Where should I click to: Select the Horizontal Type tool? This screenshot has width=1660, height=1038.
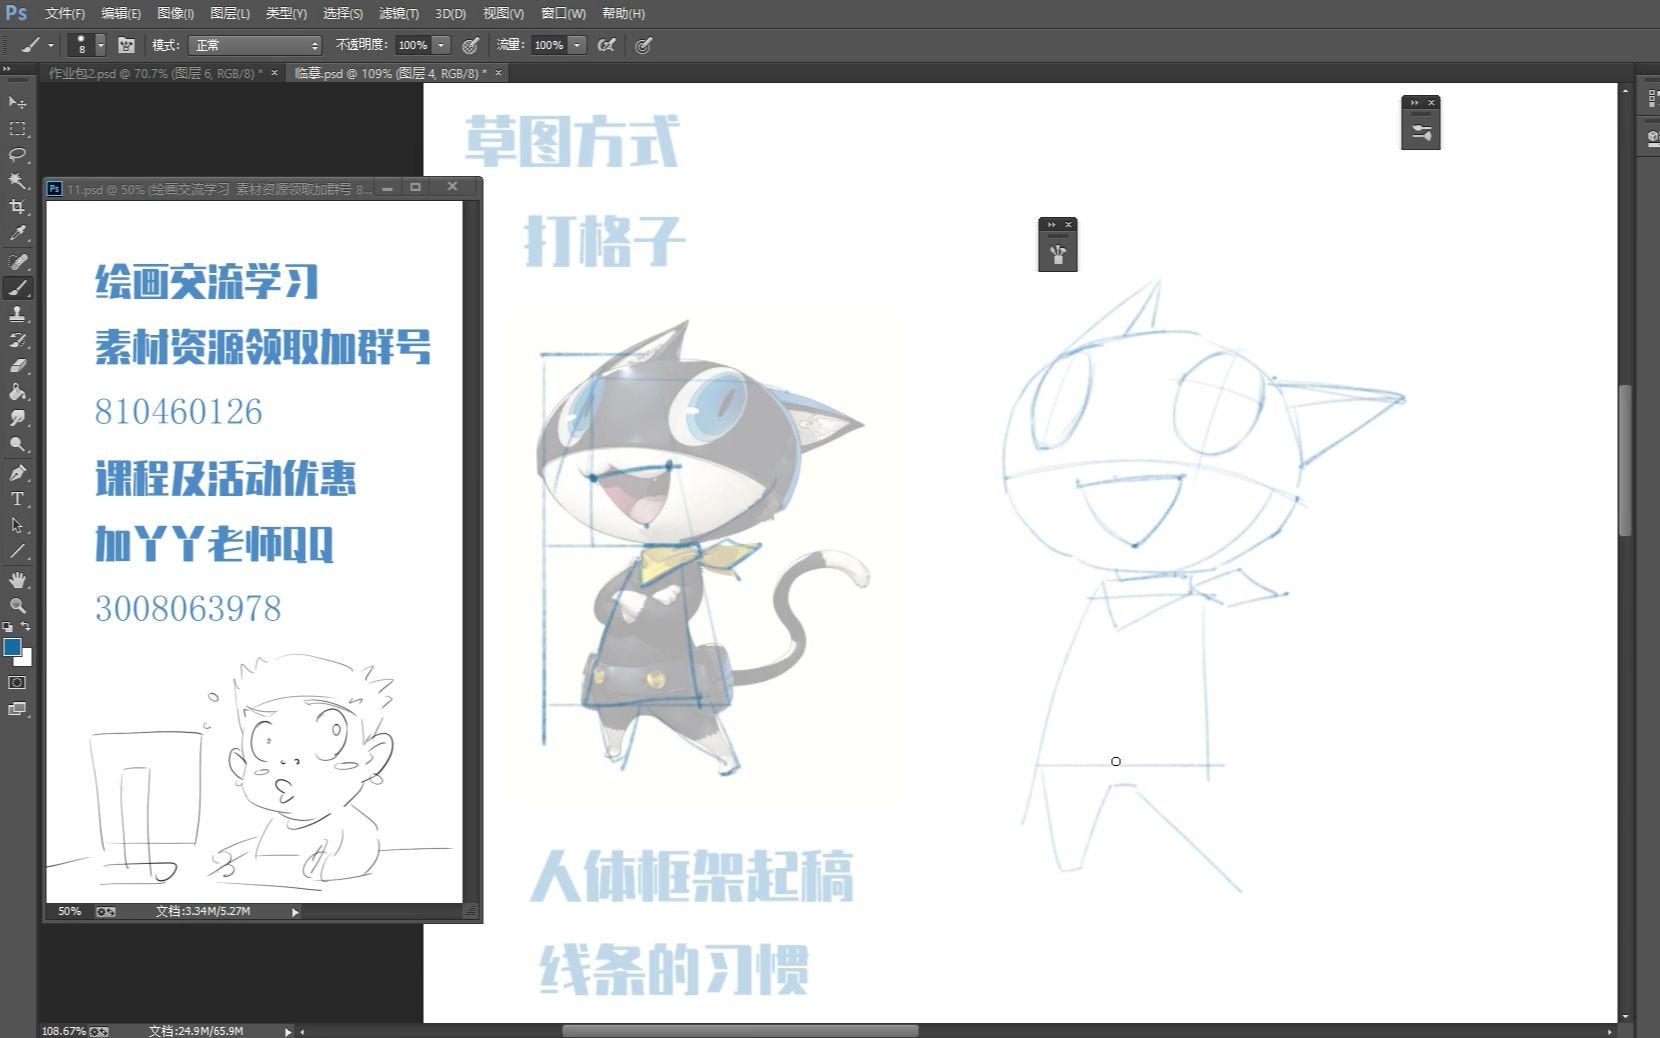16,499
